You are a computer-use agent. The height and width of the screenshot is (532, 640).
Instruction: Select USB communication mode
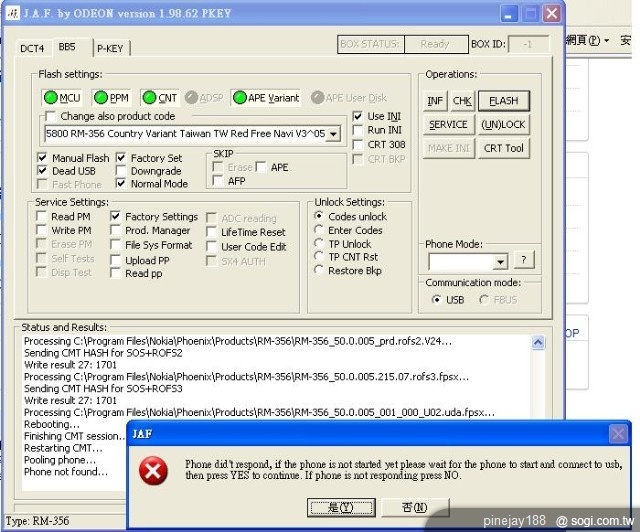pyautogui.click(x=436, y=300)
